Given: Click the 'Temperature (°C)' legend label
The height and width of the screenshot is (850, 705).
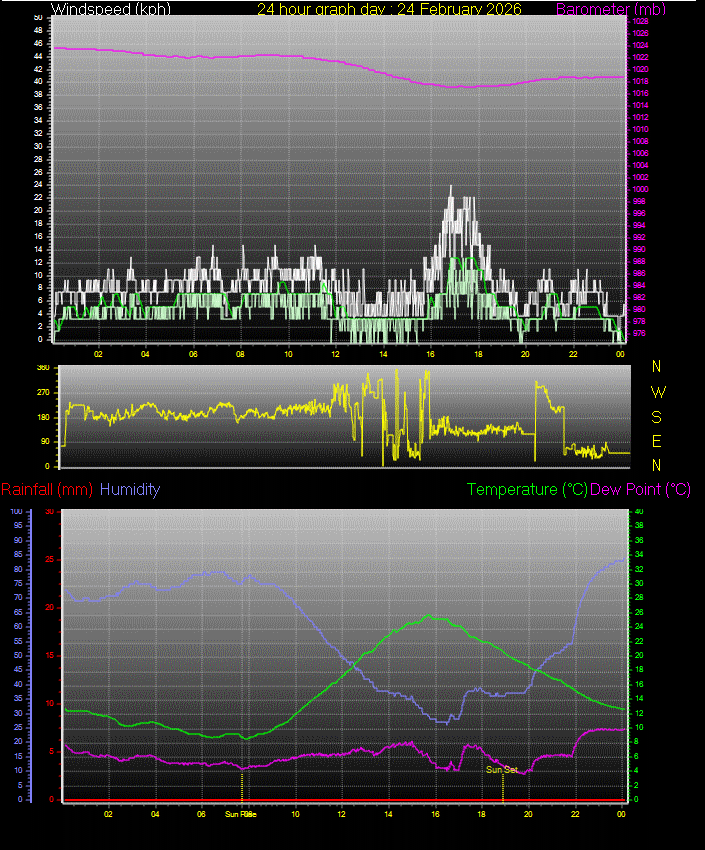Looking at the screenshot, I should (527, 490).
